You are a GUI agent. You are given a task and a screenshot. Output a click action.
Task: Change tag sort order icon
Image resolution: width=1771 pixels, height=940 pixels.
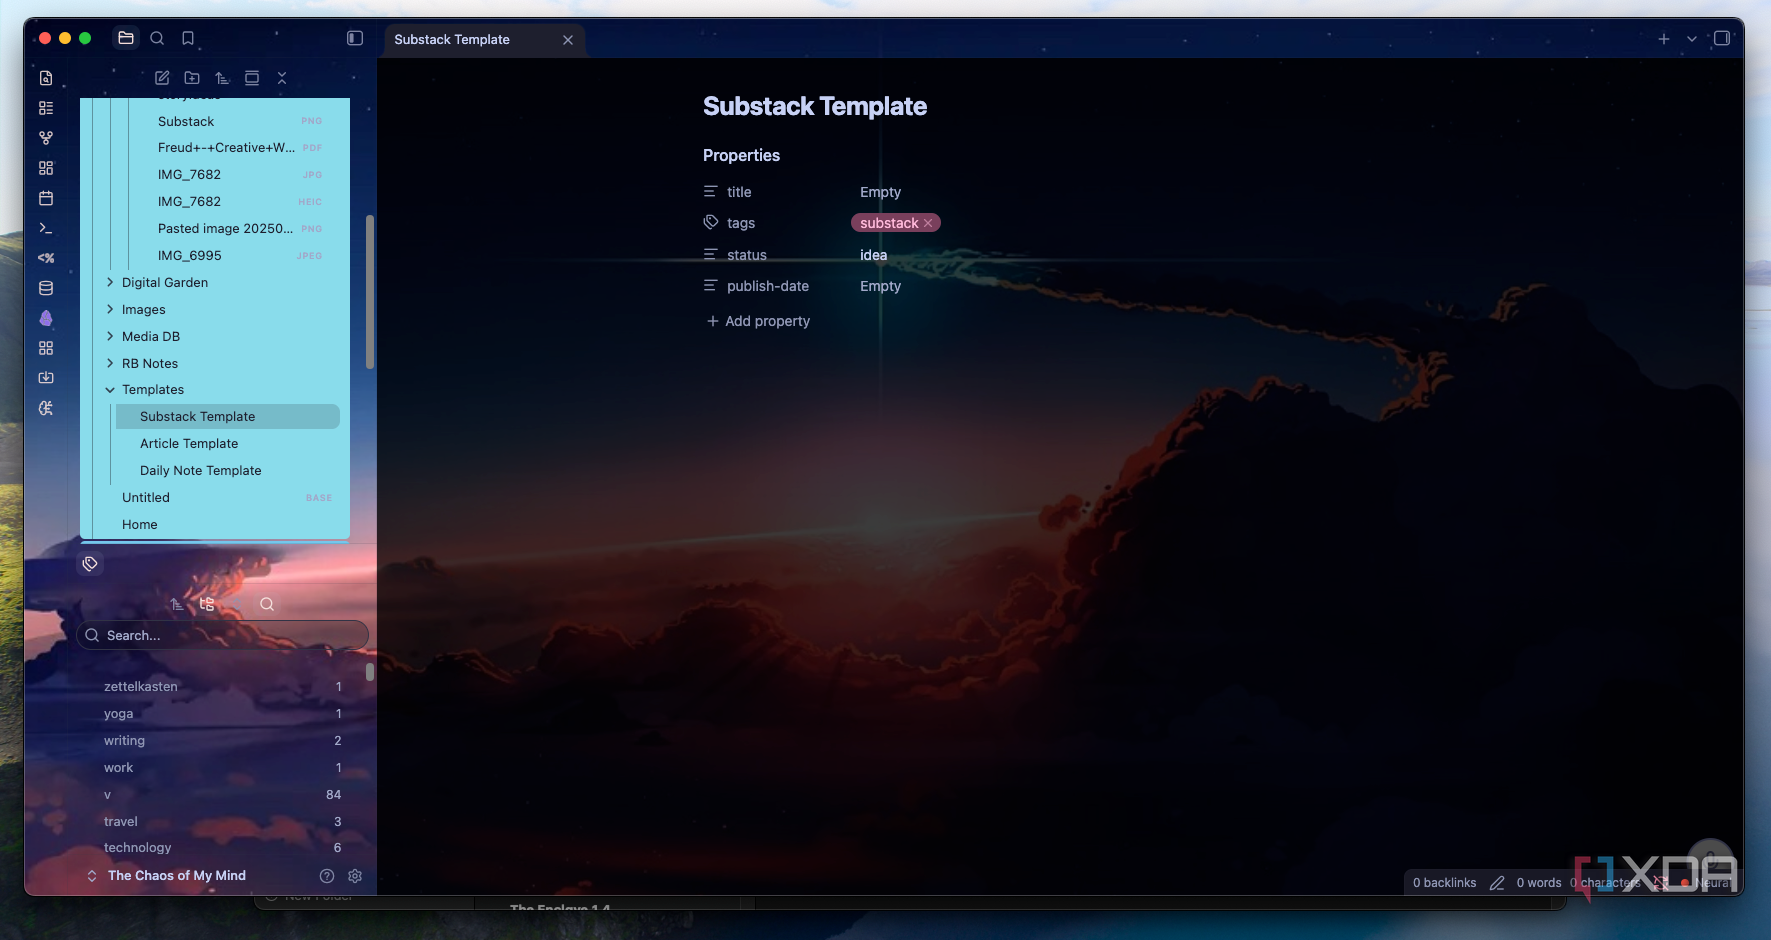(177, 604)
